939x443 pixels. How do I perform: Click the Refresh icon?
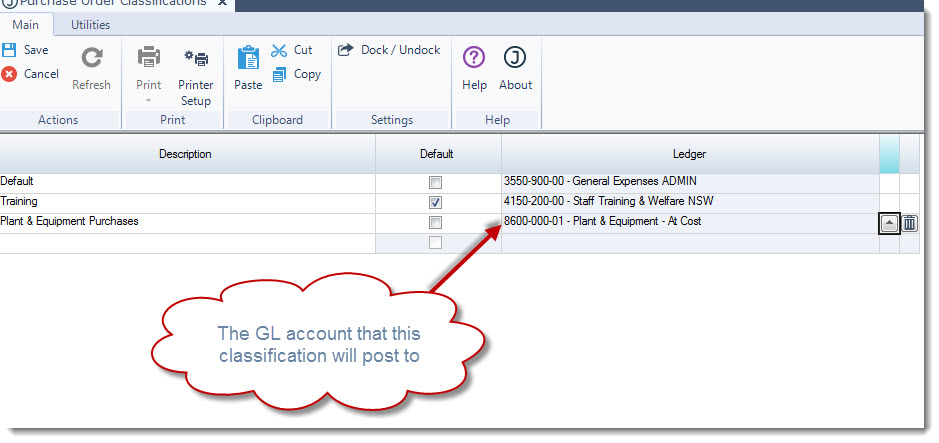[x=91, y=58]
